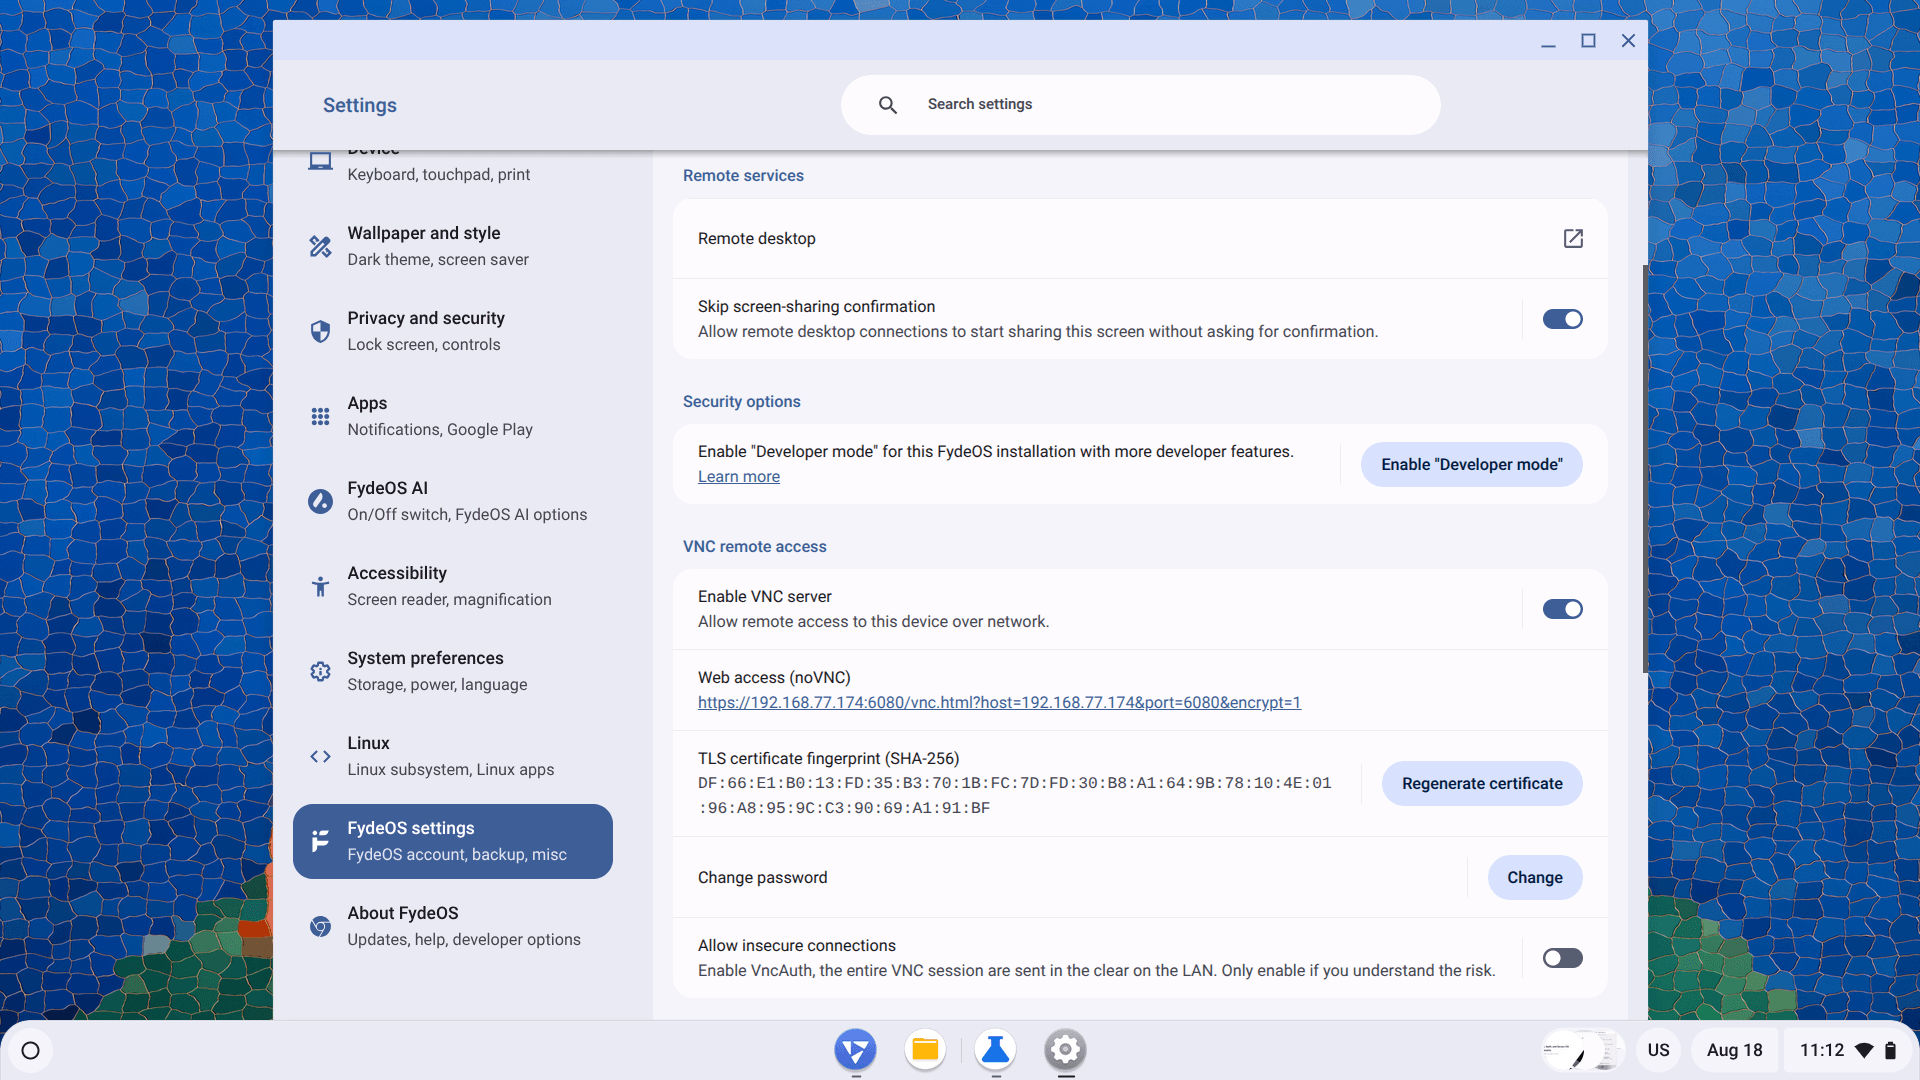Open Wallpaper and style settings section
1920x1080 pixels.
tap(453, 246)
